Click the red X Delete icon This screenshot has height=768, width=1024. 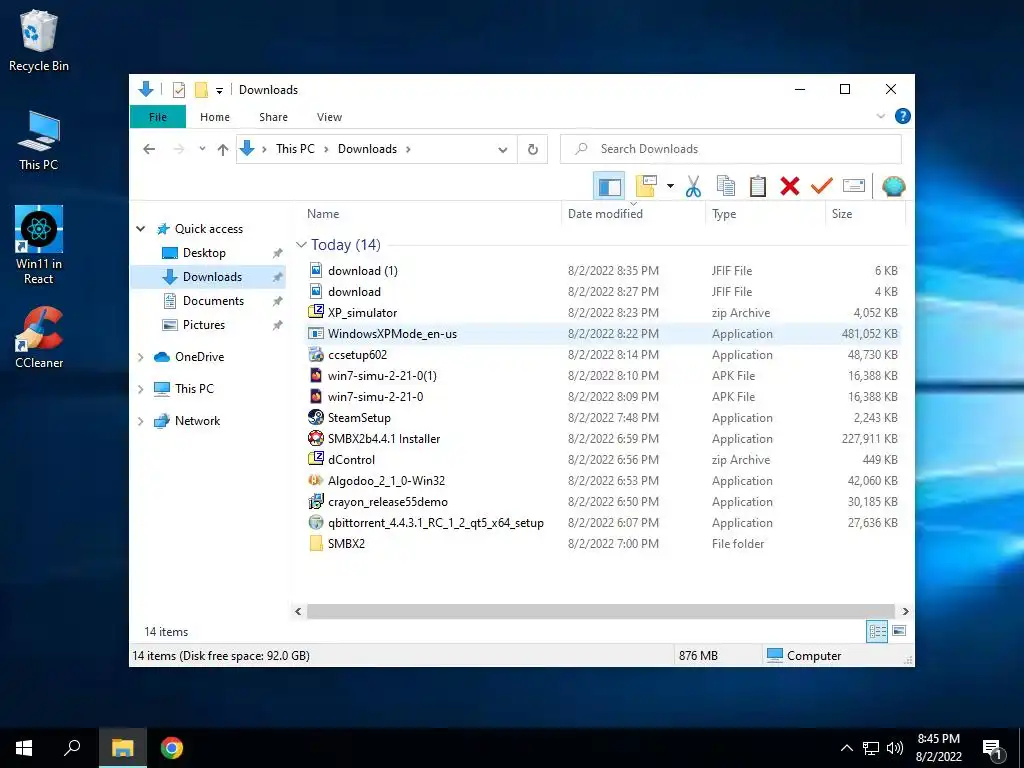(790, 186)
